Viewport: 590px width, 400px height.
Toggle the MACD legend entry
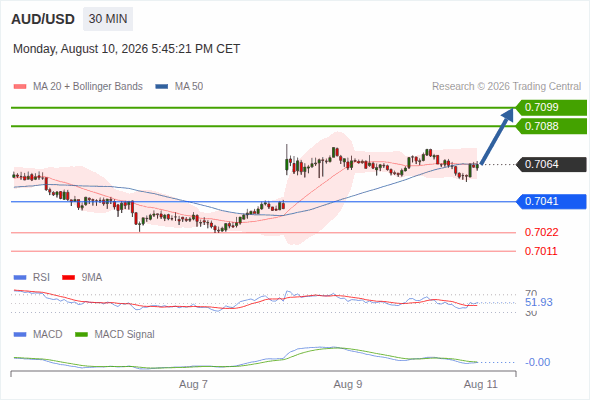pos(38,335)
